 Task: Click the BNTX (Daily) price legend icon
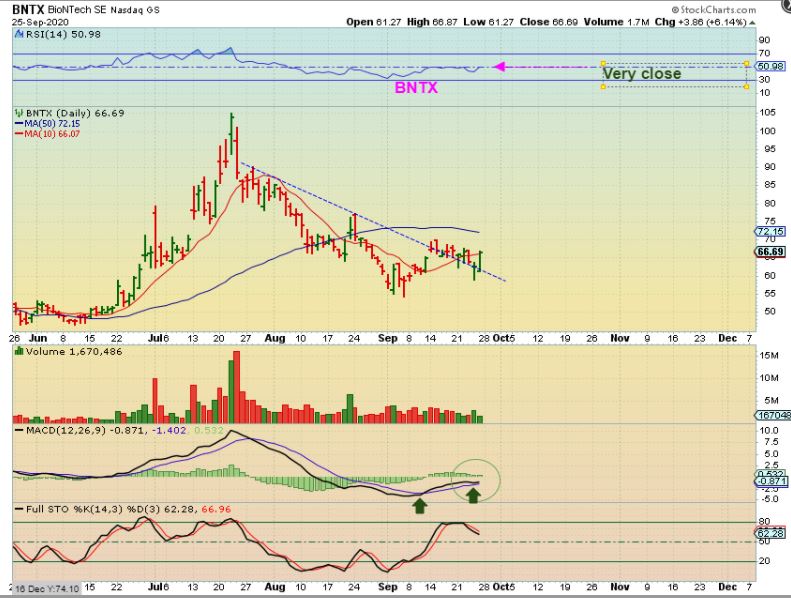19,113
